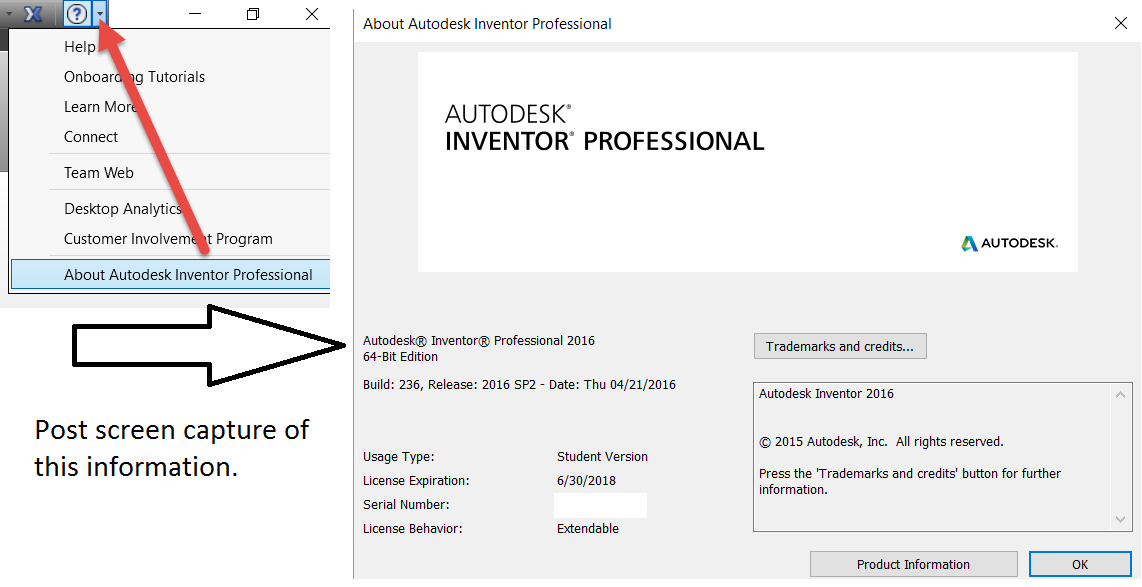Click the Serial Number value field
The height and width of the screenshot is (587, 1142).
(600, 505)
